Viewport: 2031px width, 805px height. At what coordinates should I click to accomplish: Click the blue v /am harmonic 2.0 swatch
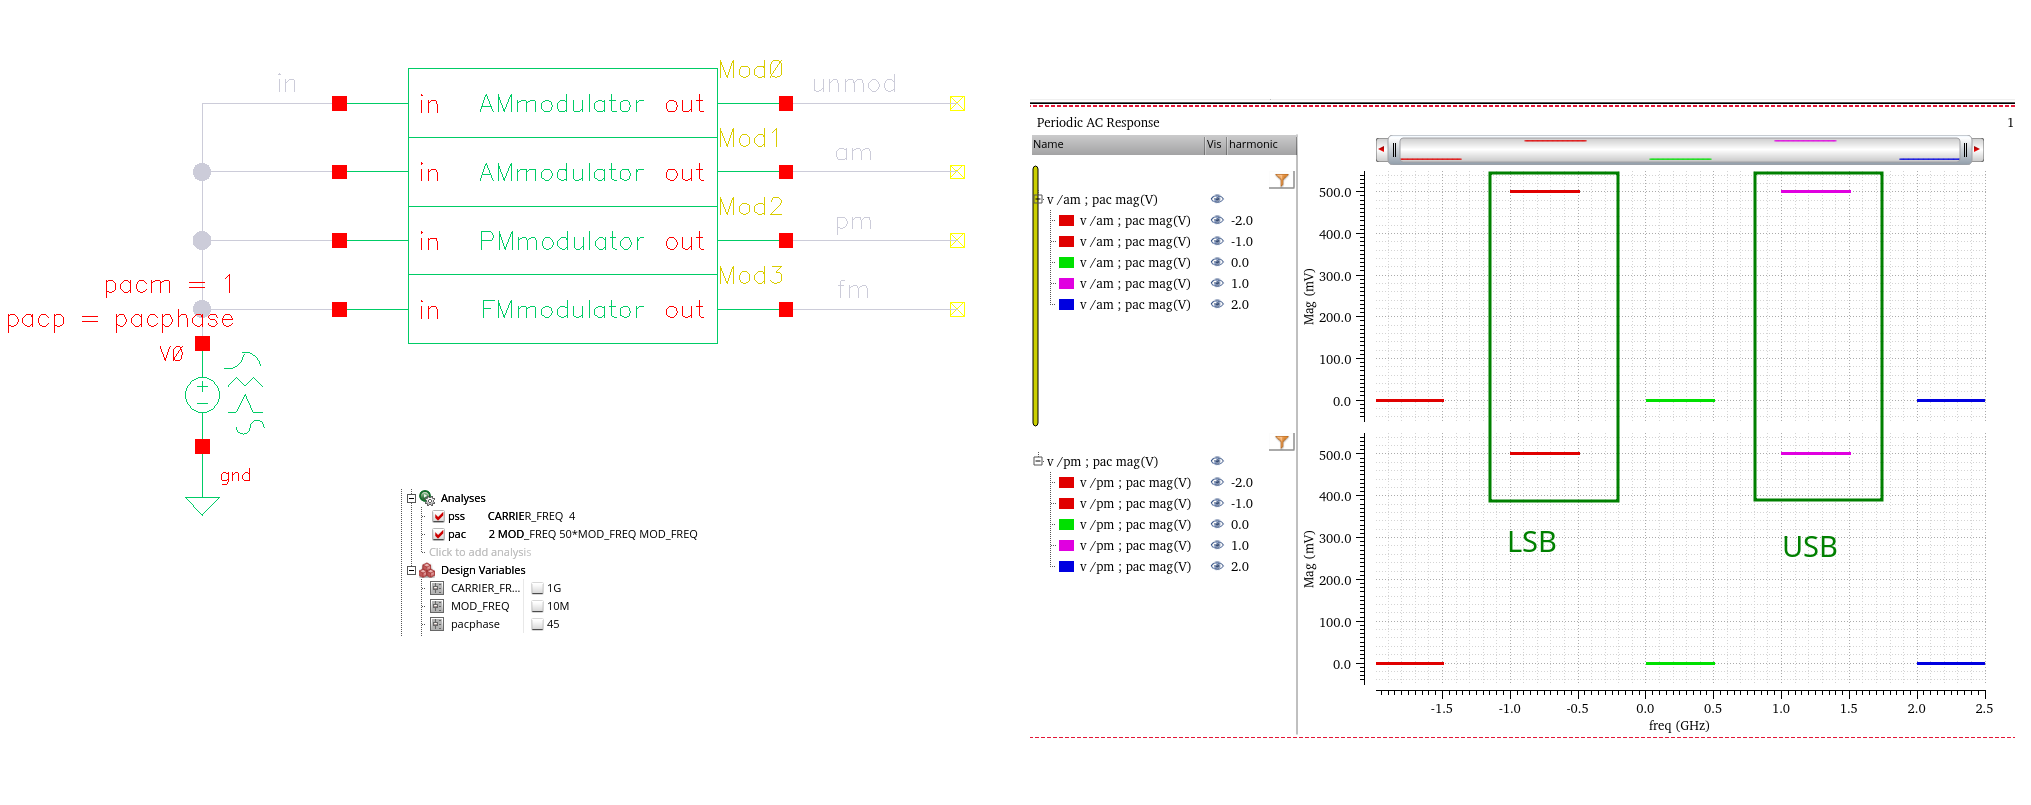(1066, 305)
